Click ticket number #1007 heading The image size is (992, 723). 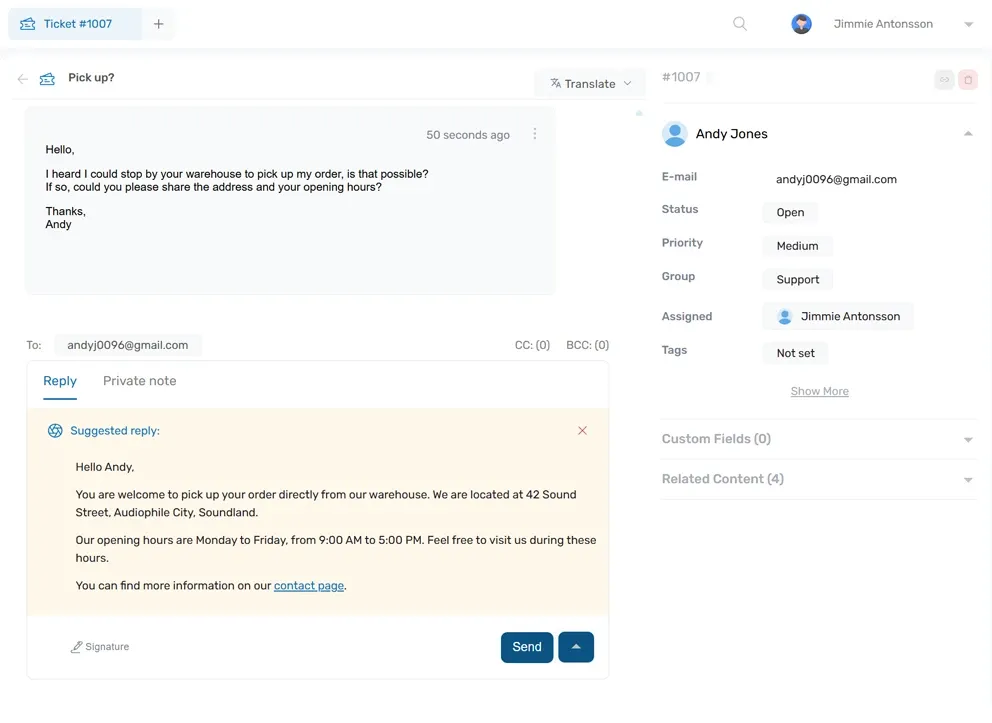point(681,77)
